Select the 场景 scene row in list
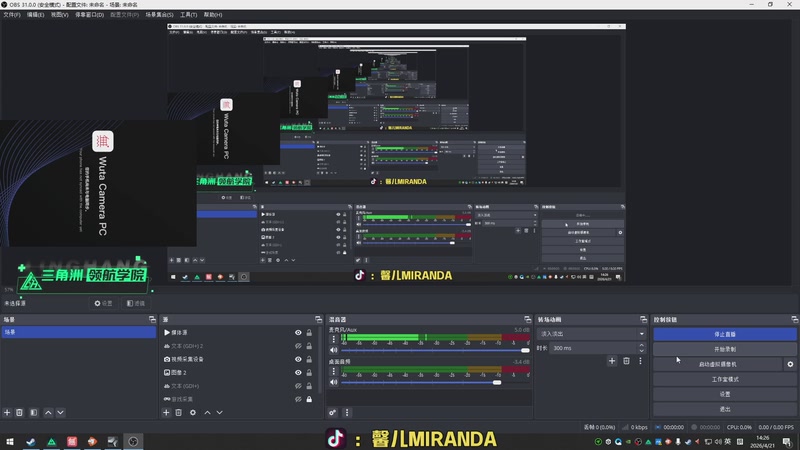 click(x=79, y=332)
